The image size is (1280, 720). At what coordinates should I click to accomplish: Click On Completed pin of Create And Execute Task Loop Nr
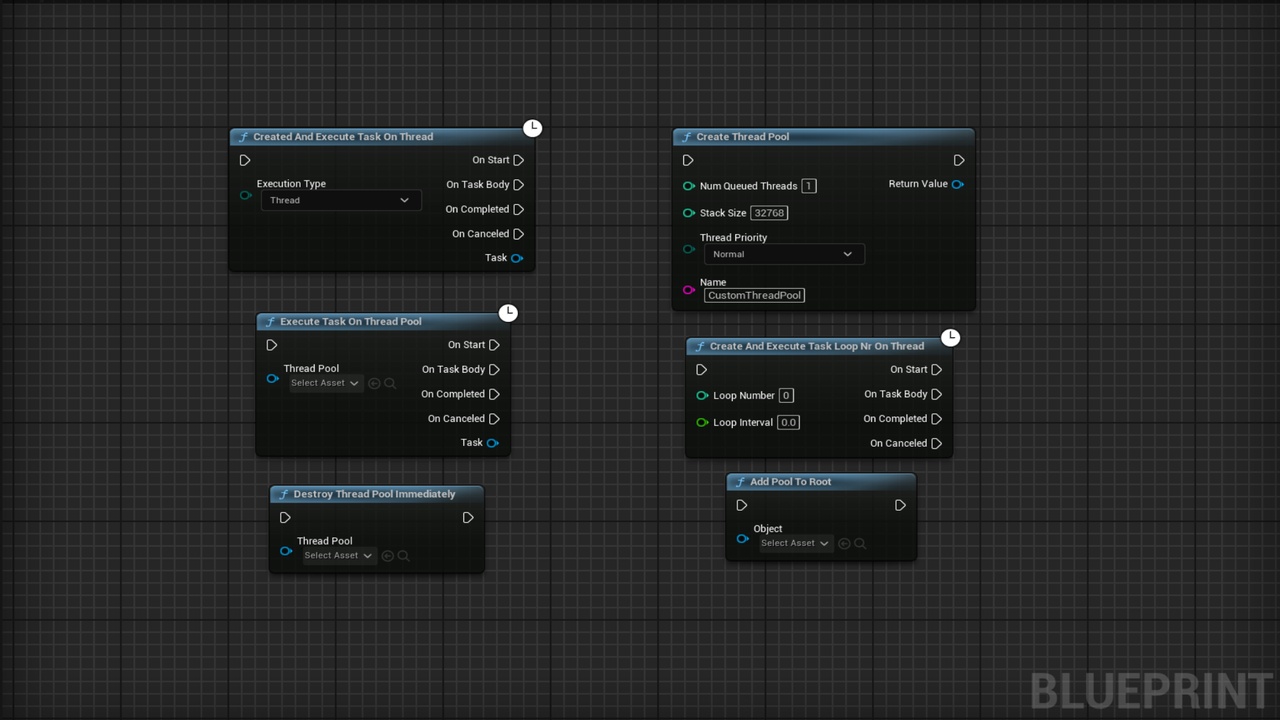[x=936, y=419]
